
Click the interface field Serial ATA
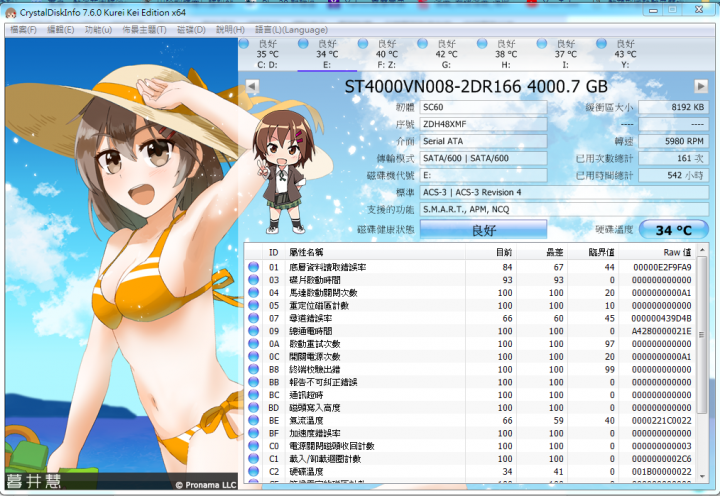483,141
